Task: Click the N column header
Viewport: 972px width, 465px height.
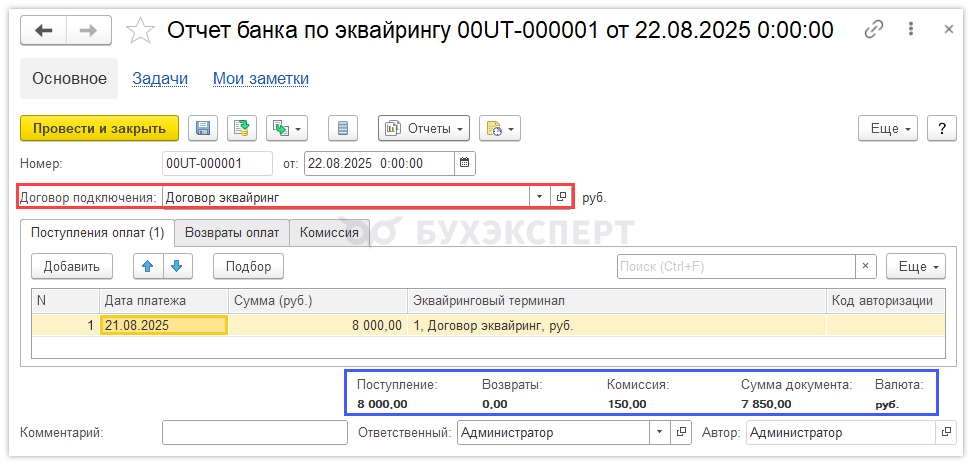Action: 66,301
